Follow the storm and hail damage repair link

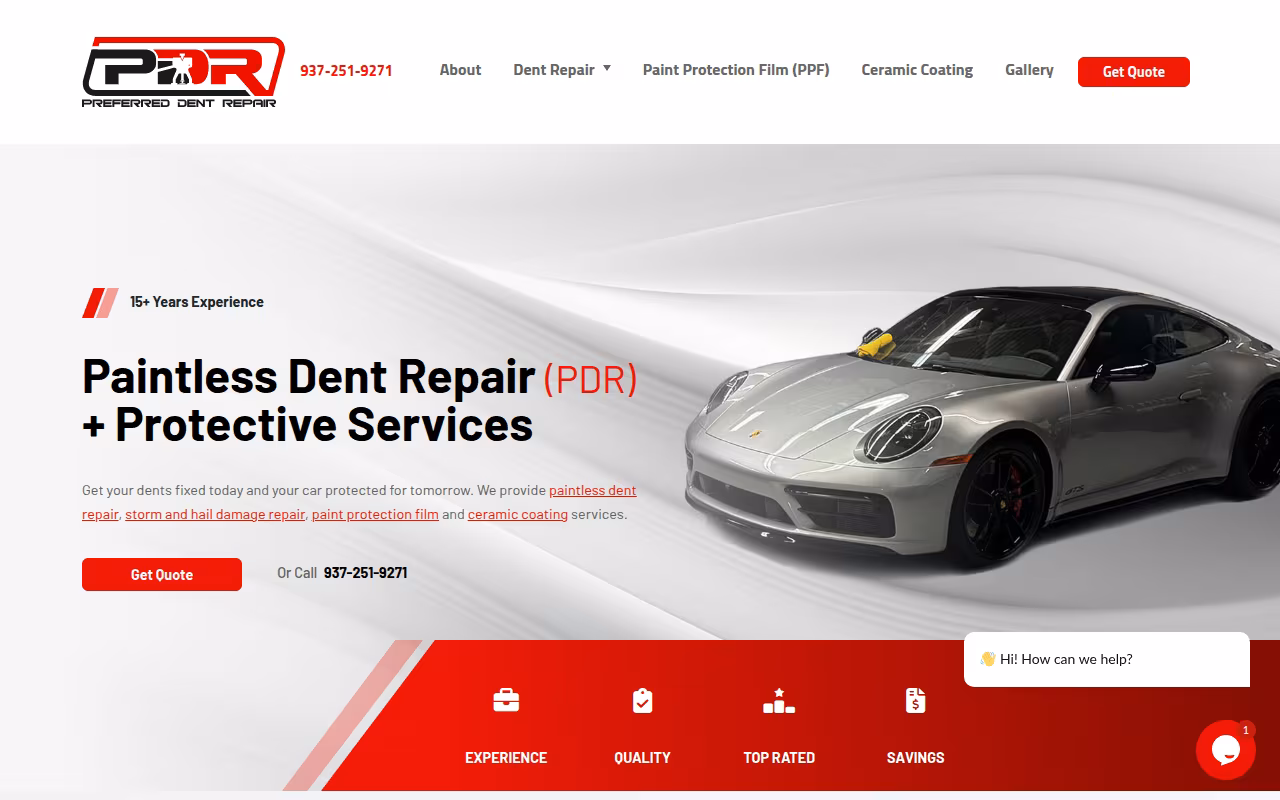click(215, 515)
